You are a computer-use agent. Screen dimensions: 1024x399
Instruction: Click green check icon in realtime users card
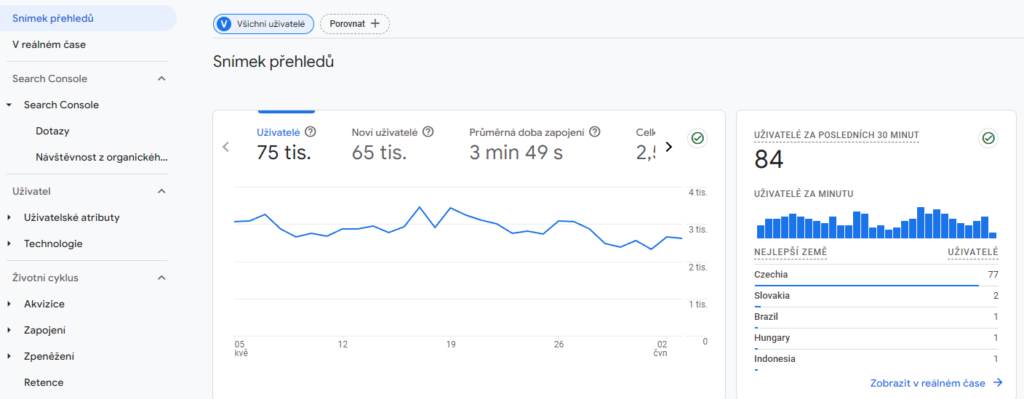988,138
